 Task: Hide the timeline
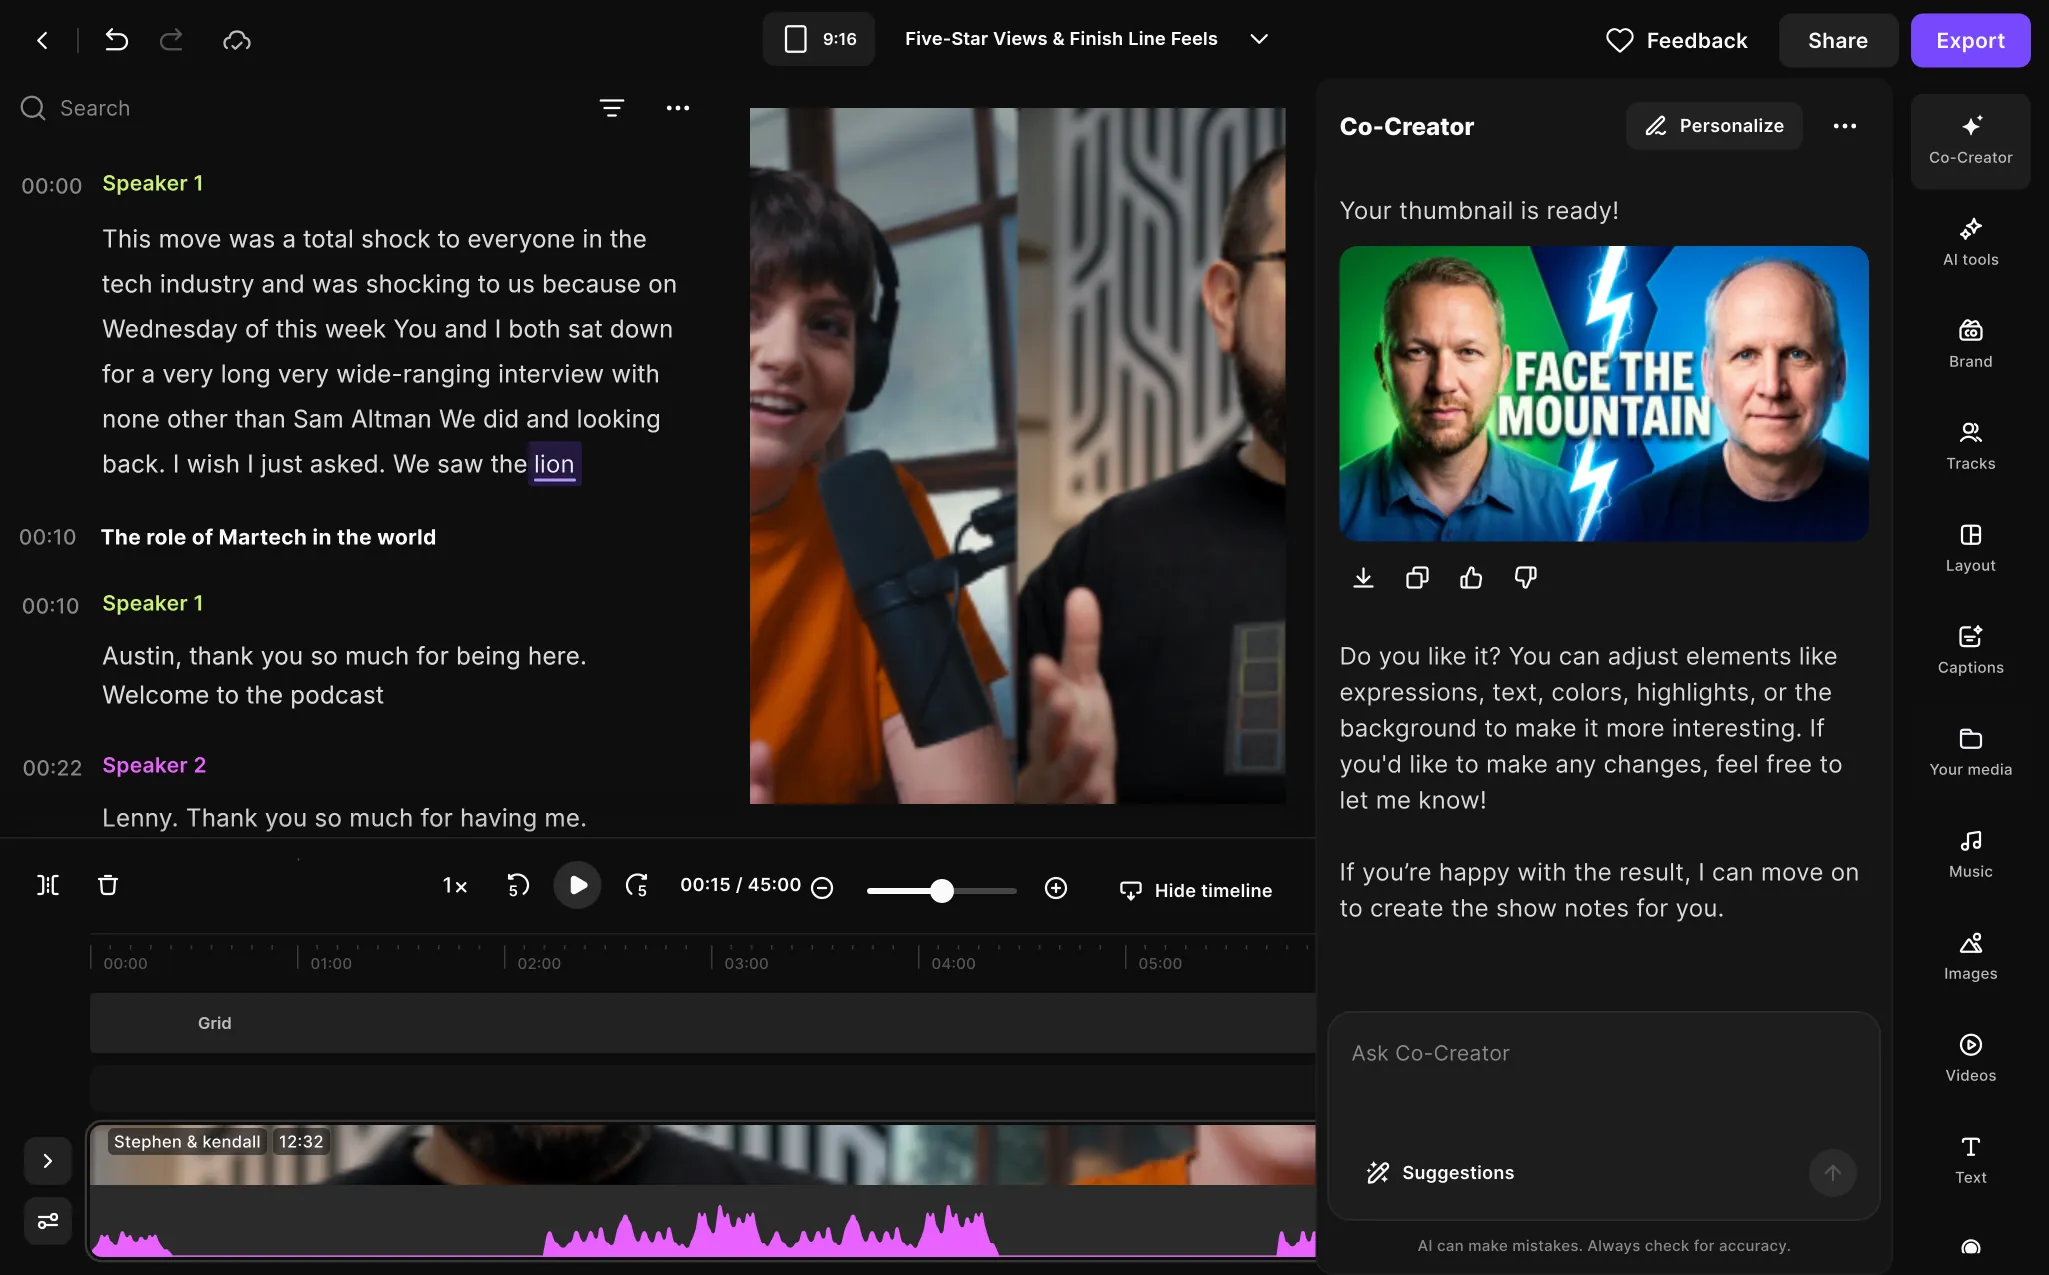(x=1196, y=890)
